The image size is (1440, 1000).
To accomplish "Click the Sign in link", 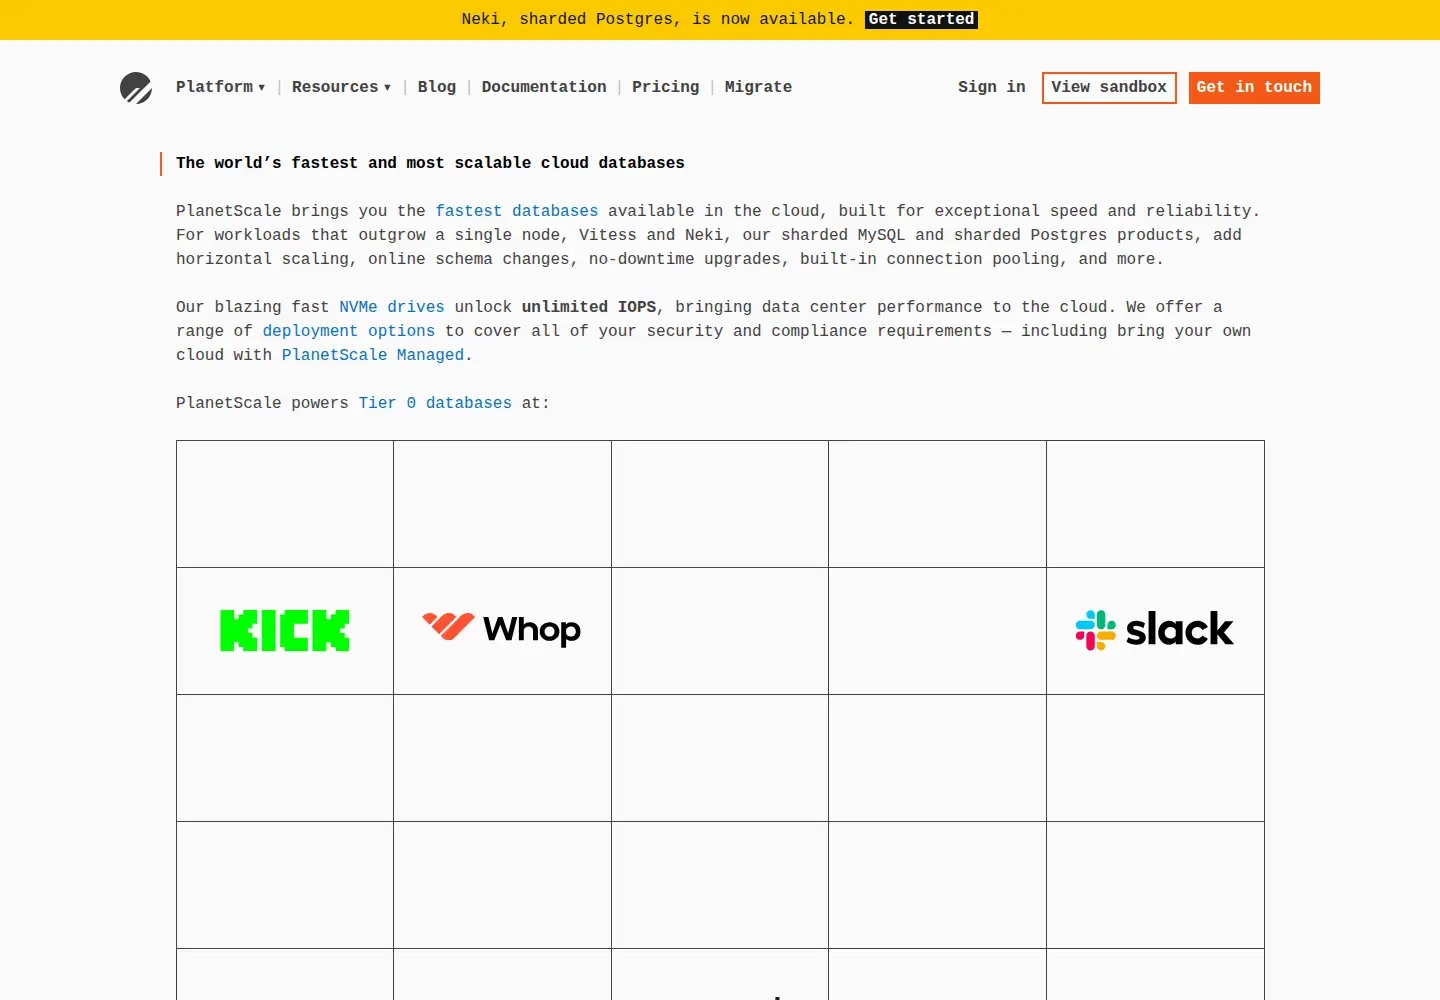I will (992, 87).
